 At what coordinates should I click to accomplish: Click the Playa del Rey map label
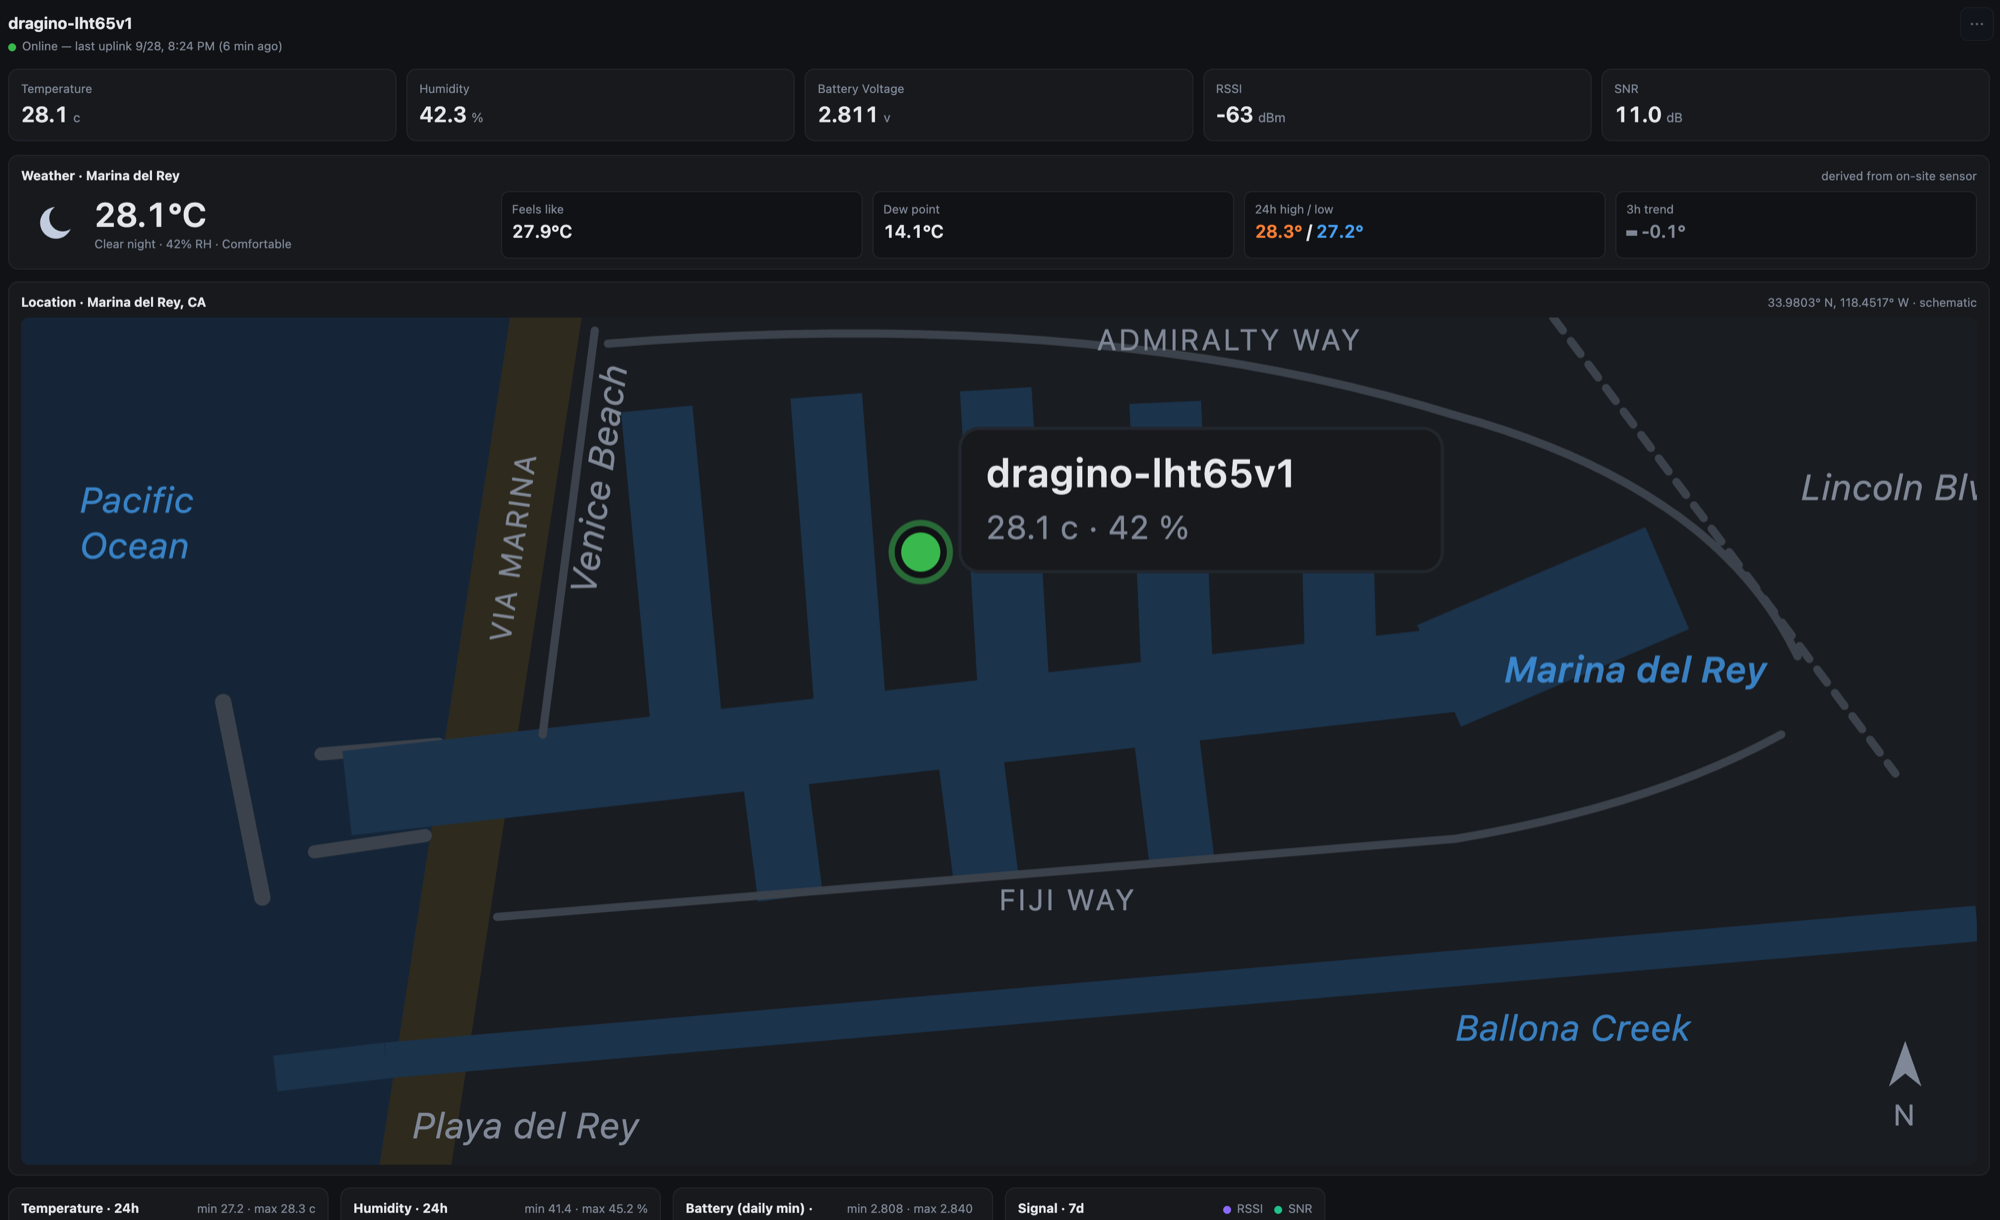click(526, 1127)
